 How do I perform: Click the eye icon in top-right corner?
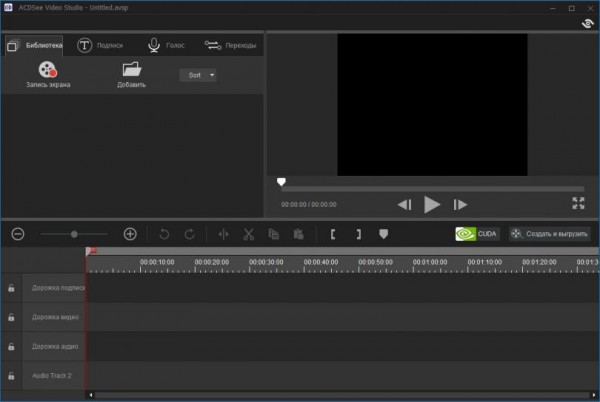587,24
